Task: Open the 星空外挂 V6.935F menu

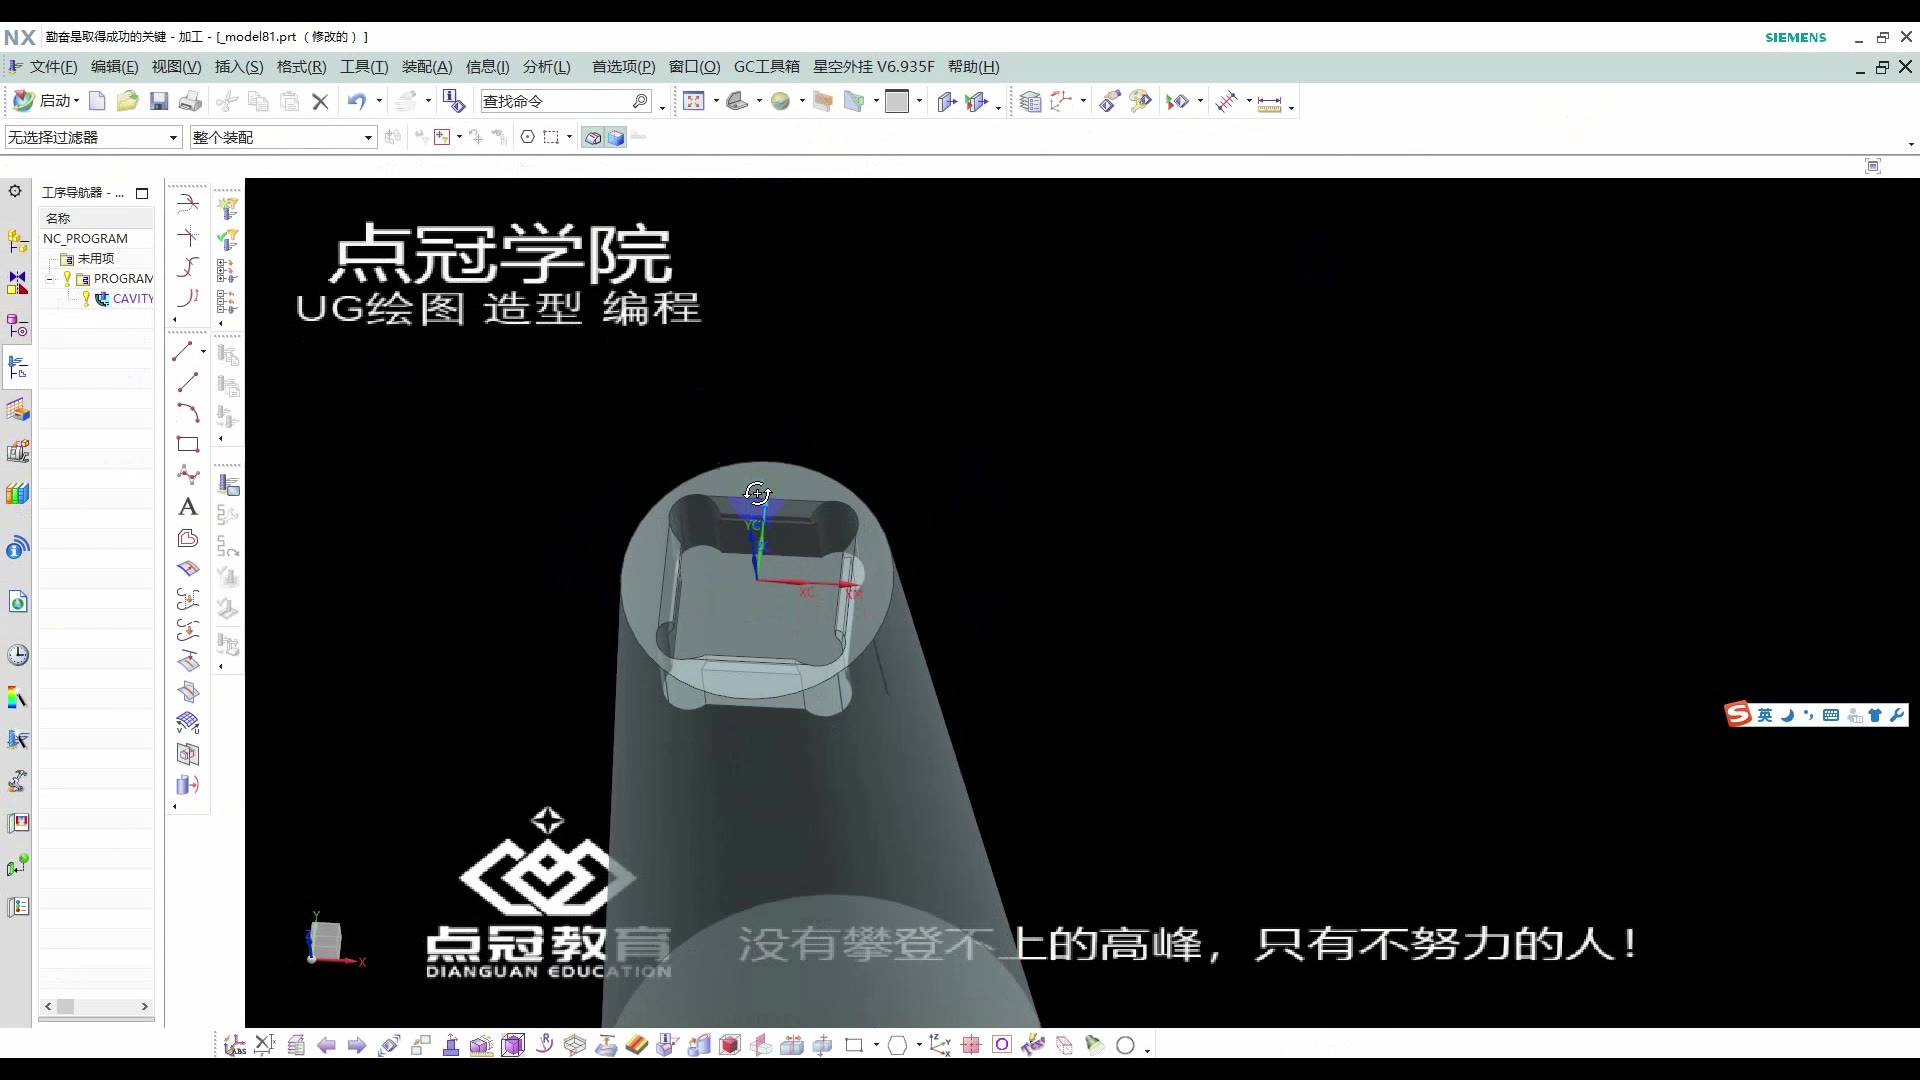Action: pyautogui.click(x=873, y=67)
